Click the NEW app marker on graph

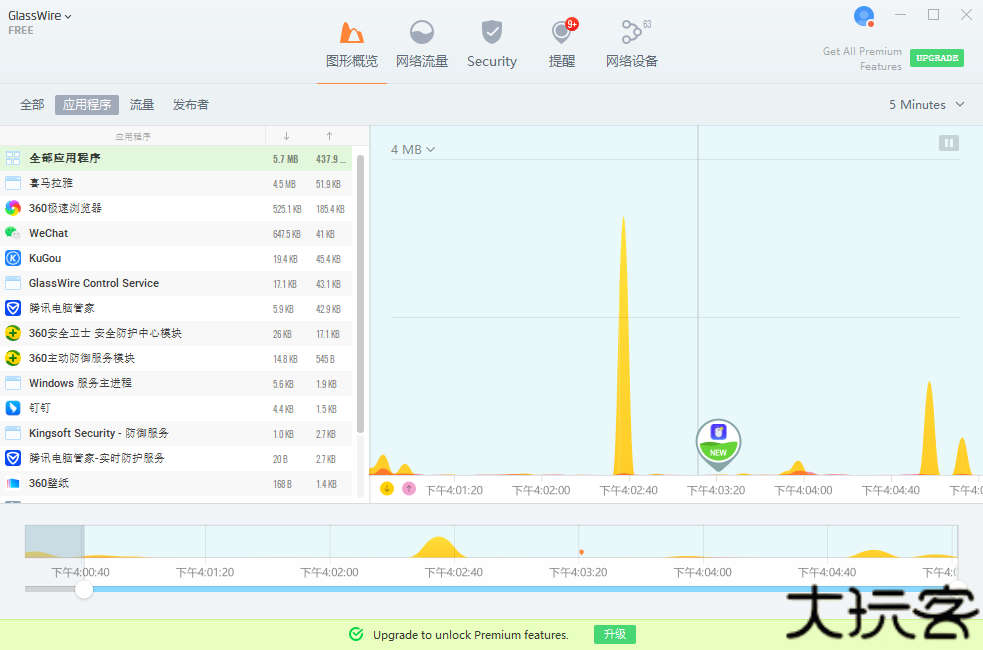click(718, 443)
